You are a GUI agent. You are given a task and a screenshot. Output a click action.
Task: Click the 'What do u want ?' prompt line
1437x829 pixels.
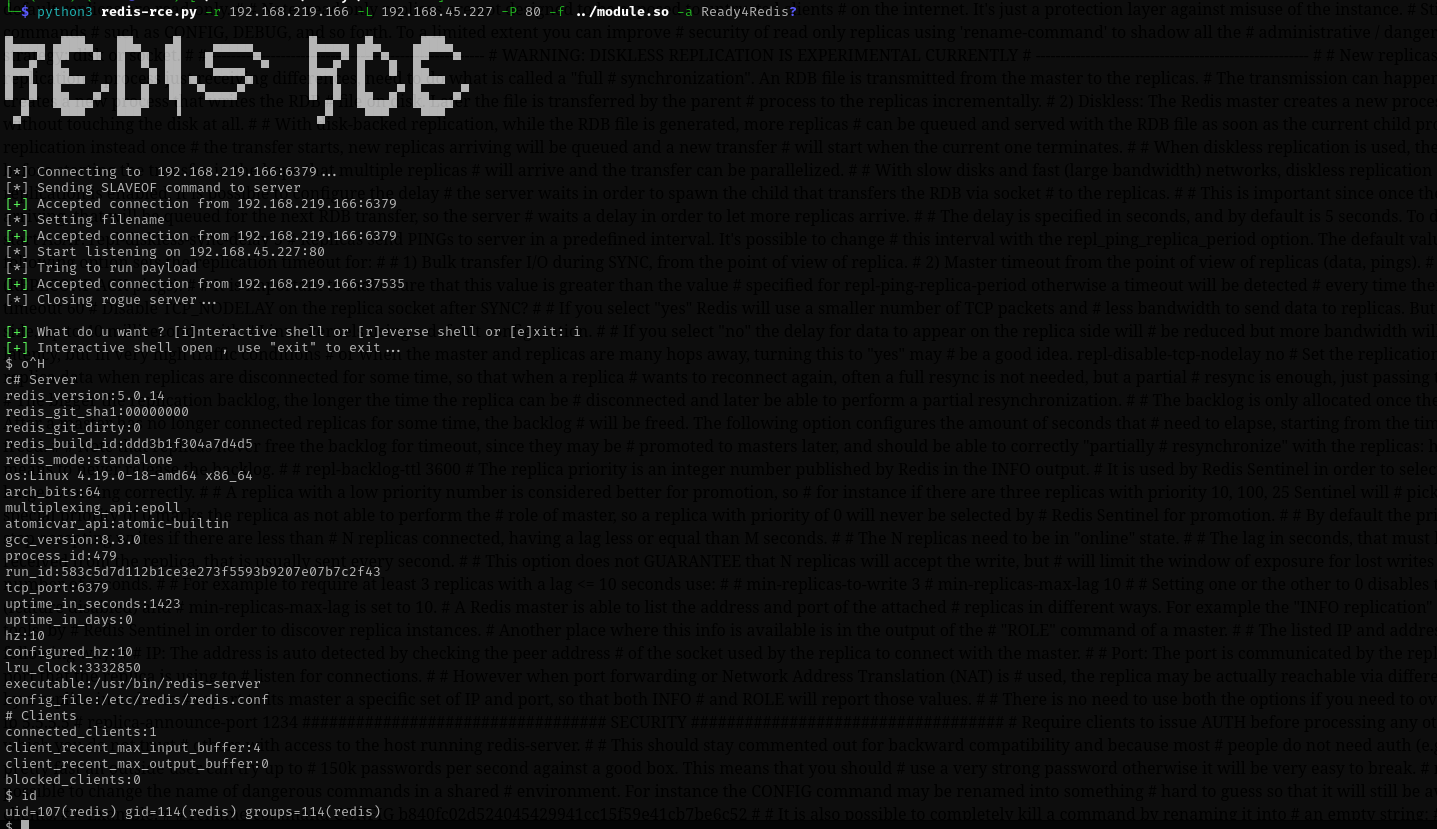tap(293, 332)
